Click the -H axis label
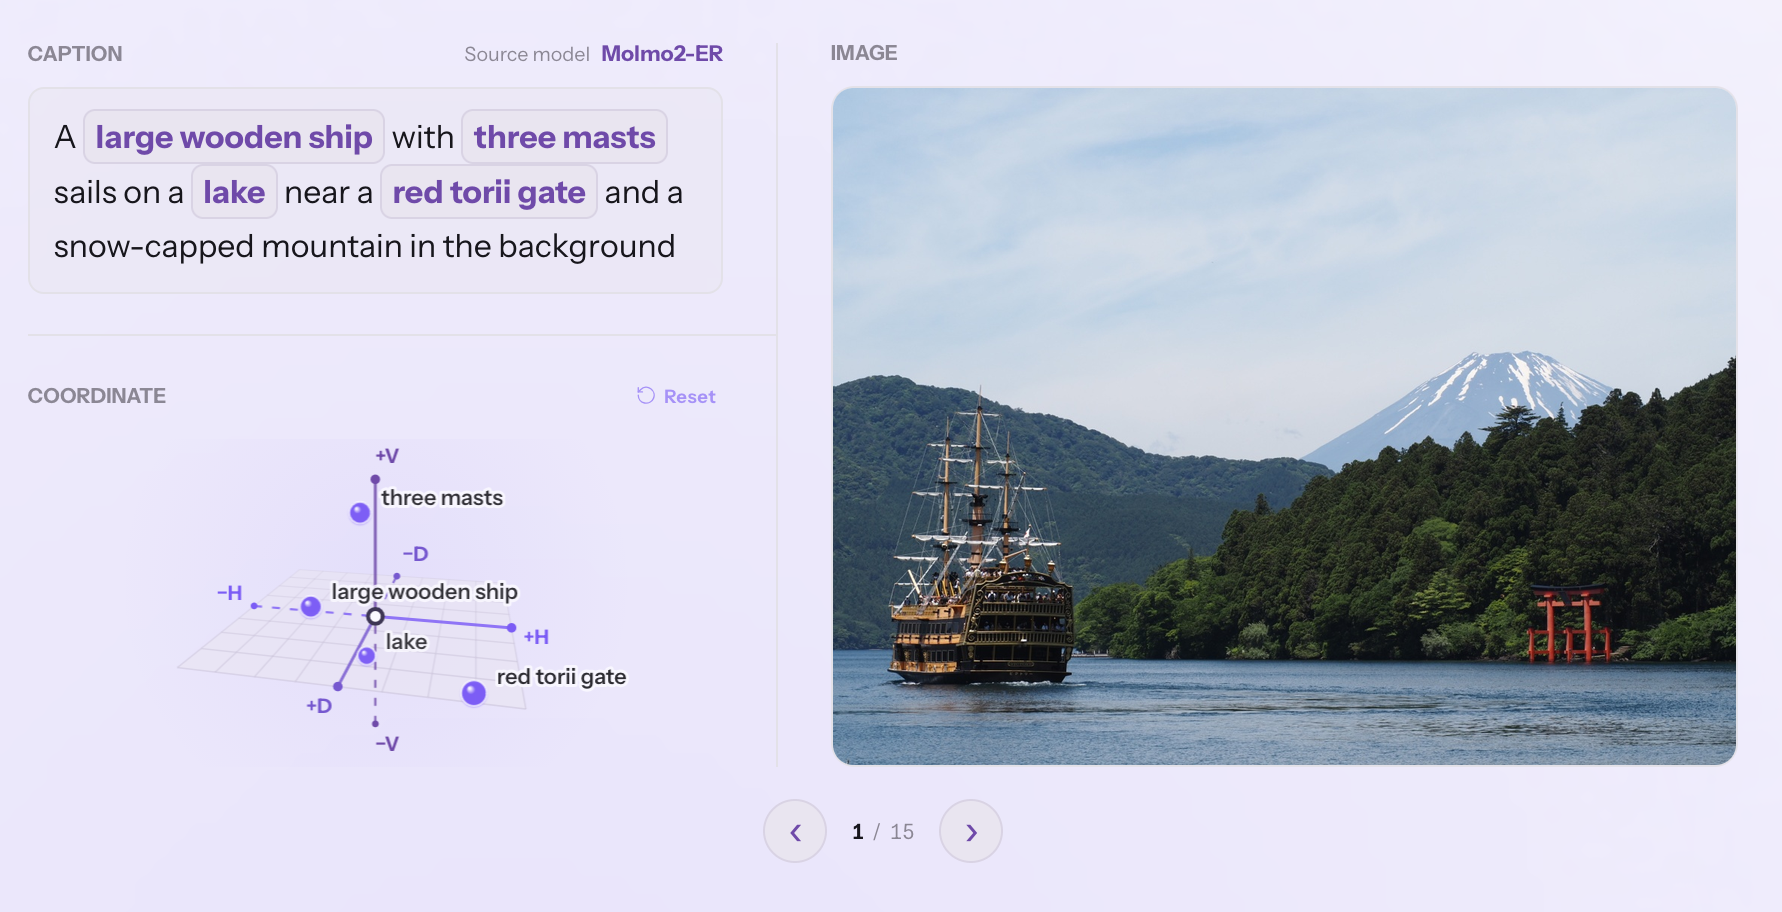The image size is (1782, 912). 229,593
